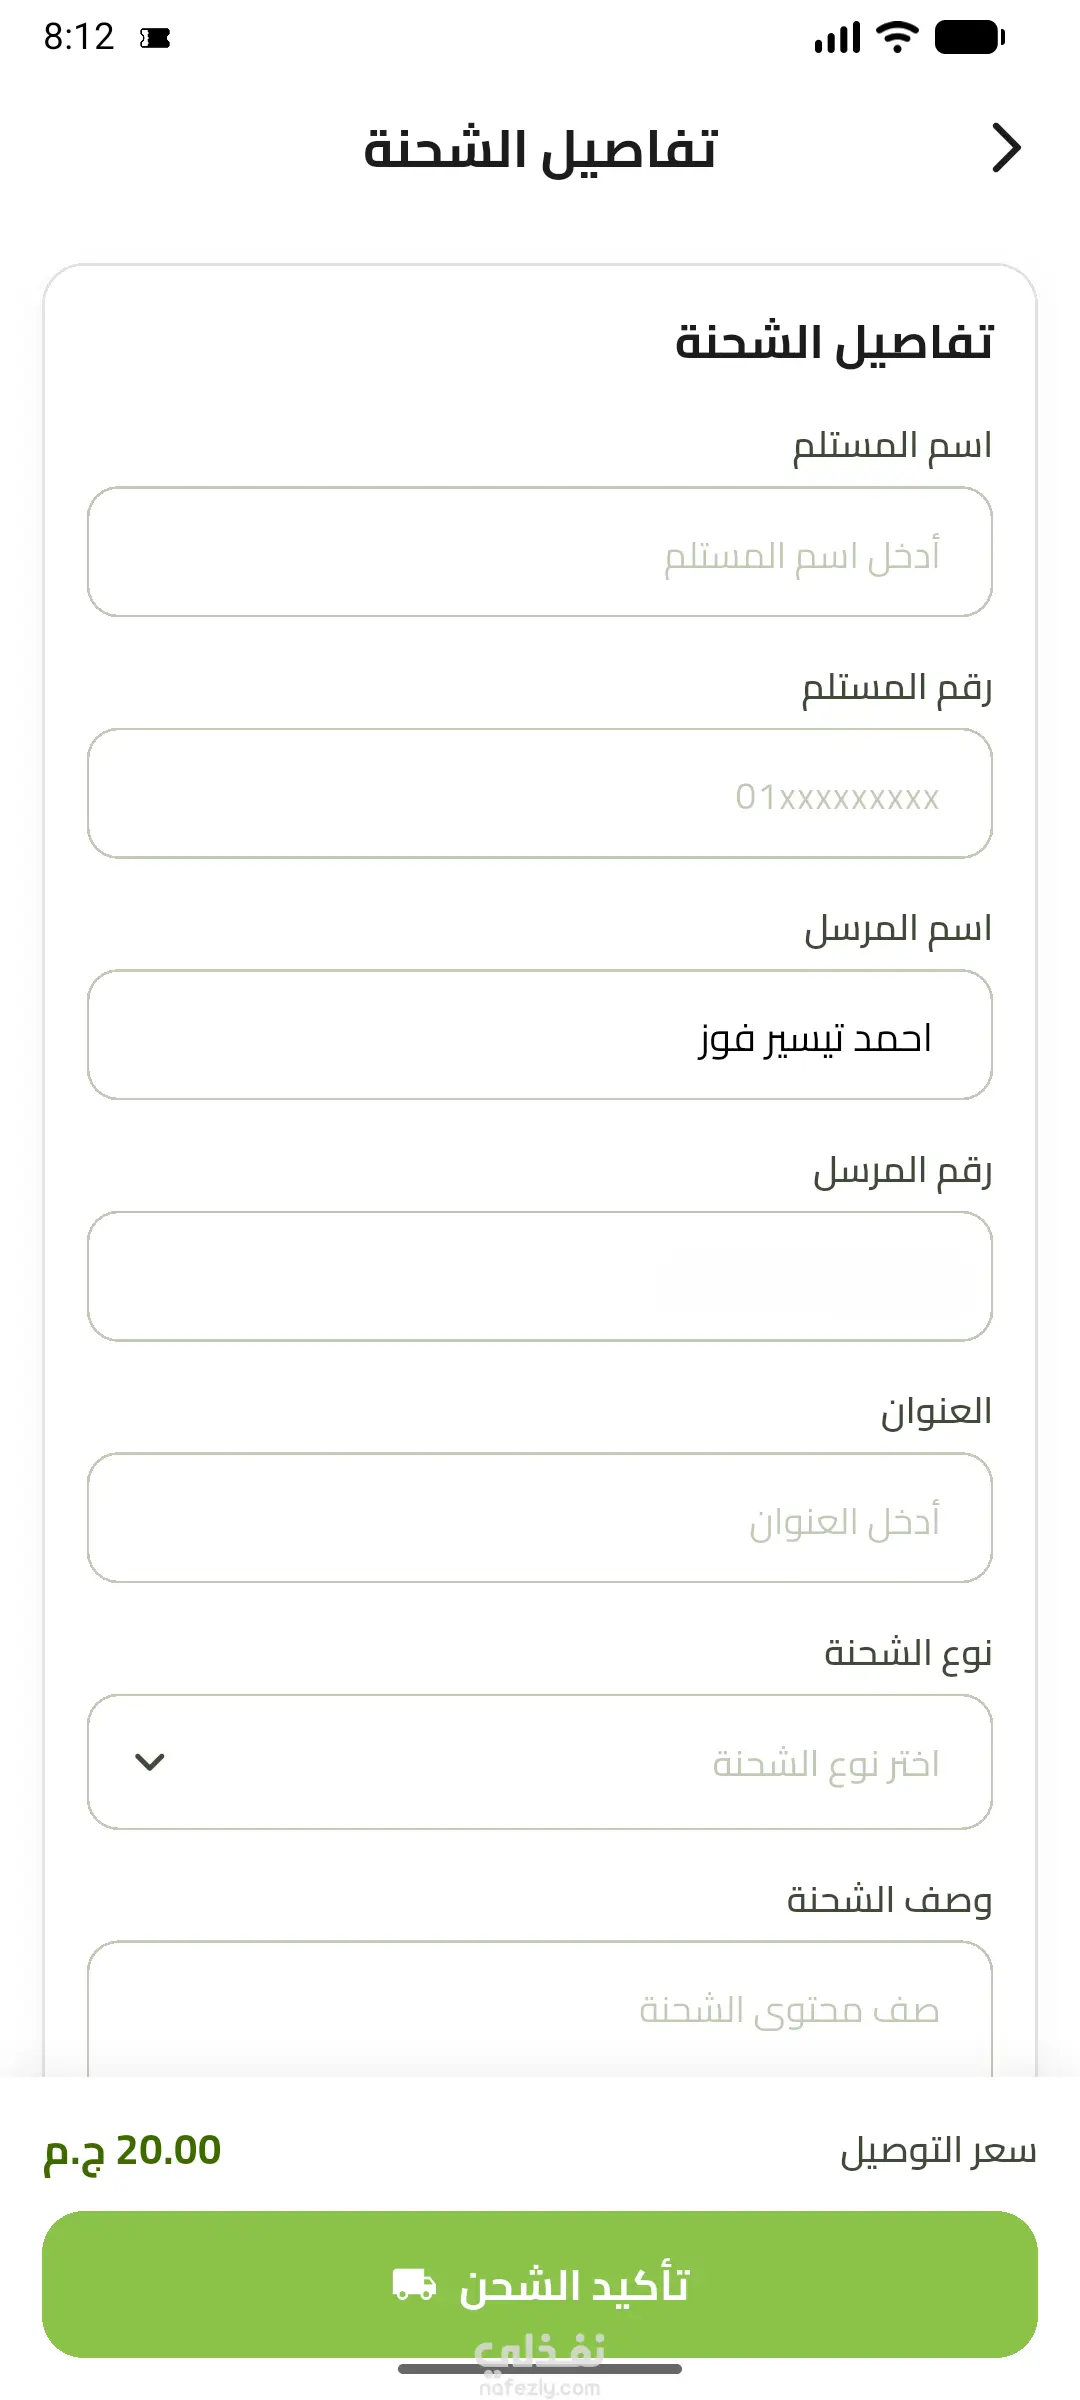Click the تأكيد الشحن button

(540, 2284)
